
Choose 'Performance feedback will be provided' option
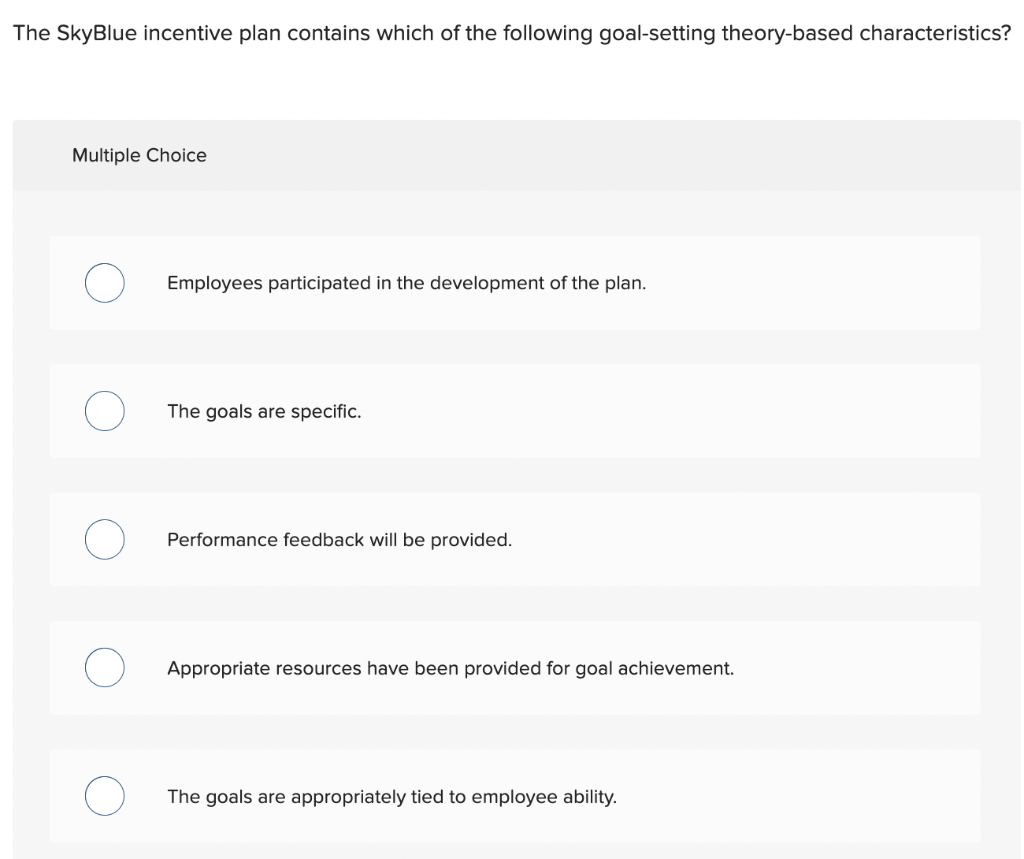pyautogui.click(x=339, y=539)
